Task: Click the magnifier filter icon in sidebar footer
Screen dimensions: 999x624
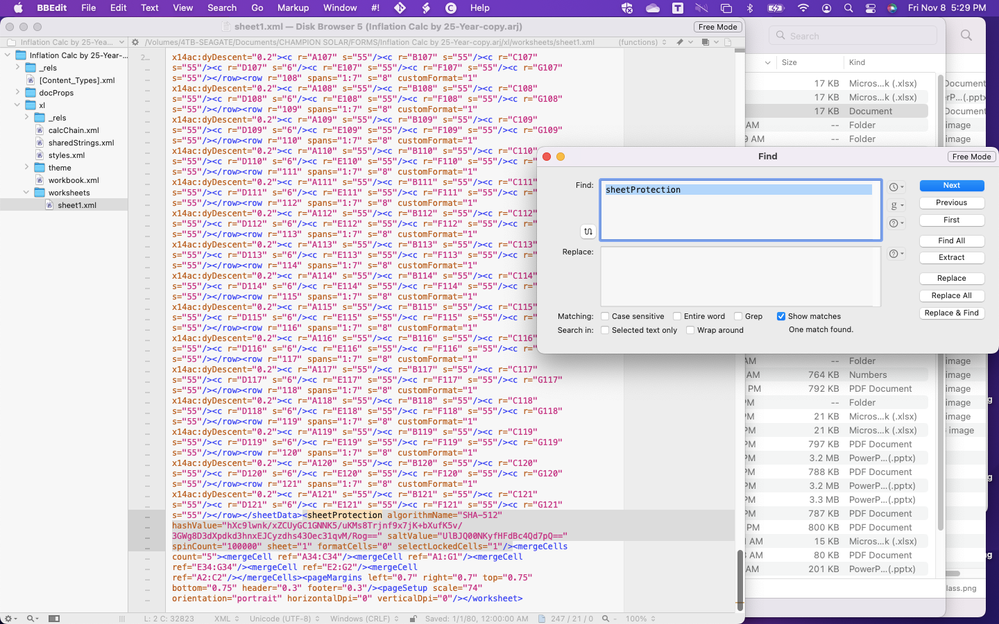Action: (31, 618)
